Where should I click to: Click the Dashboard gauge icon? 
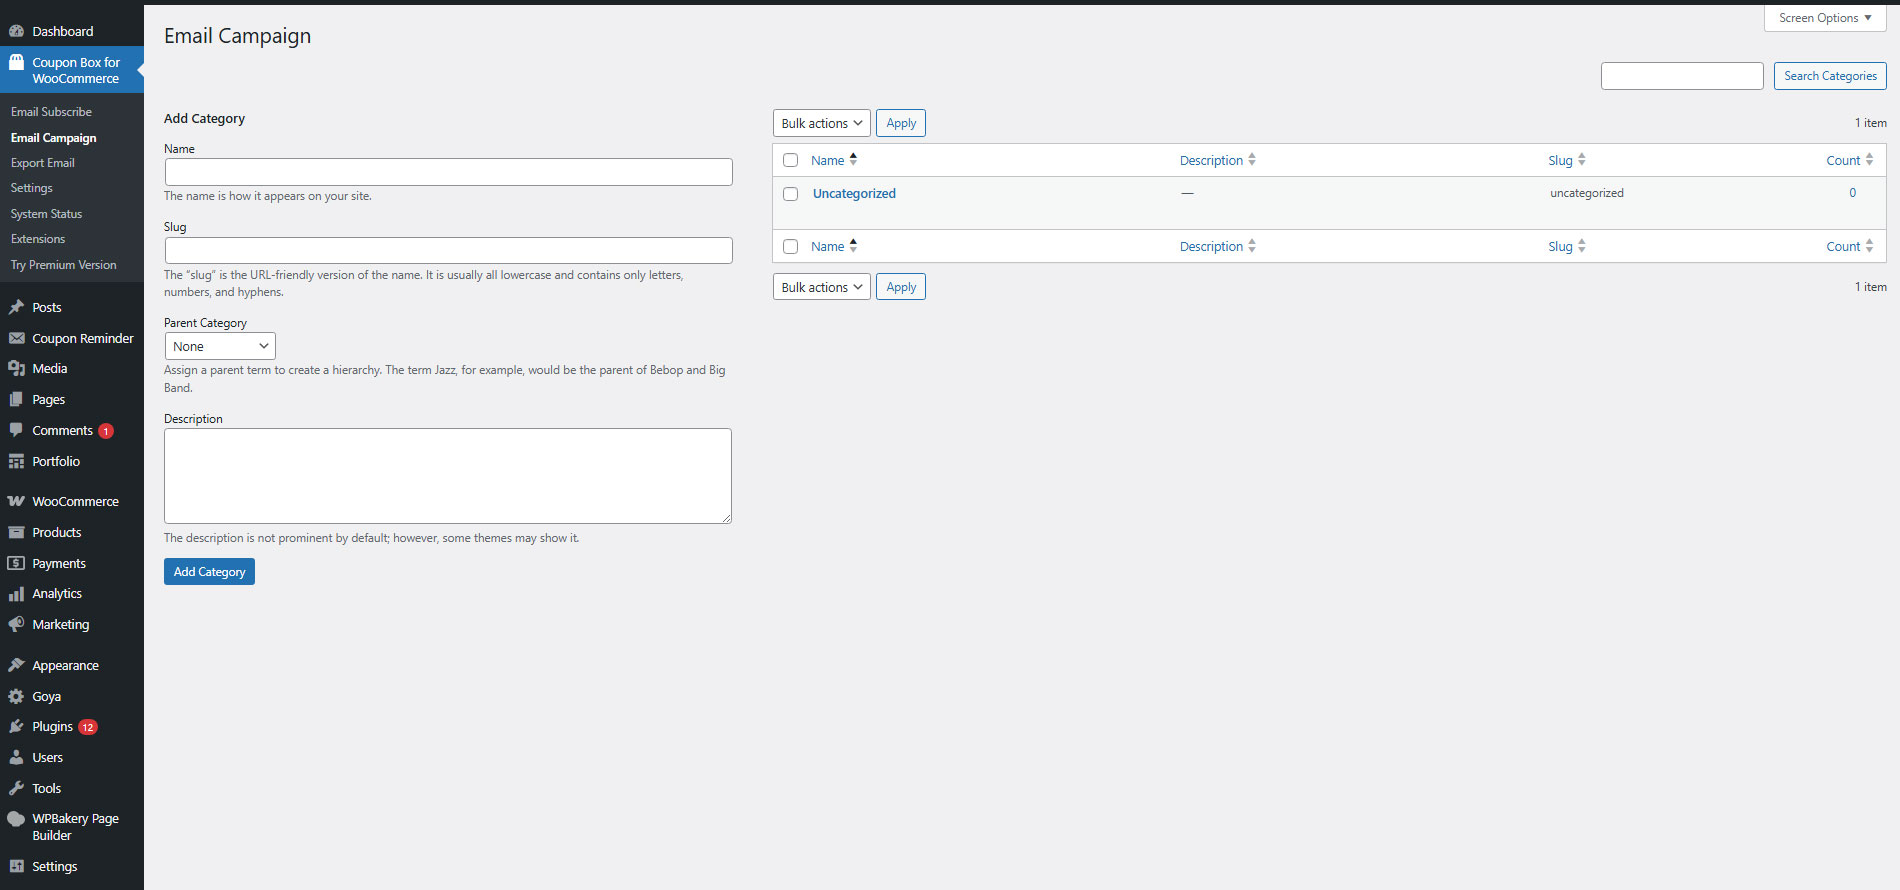tap(16, 31)
